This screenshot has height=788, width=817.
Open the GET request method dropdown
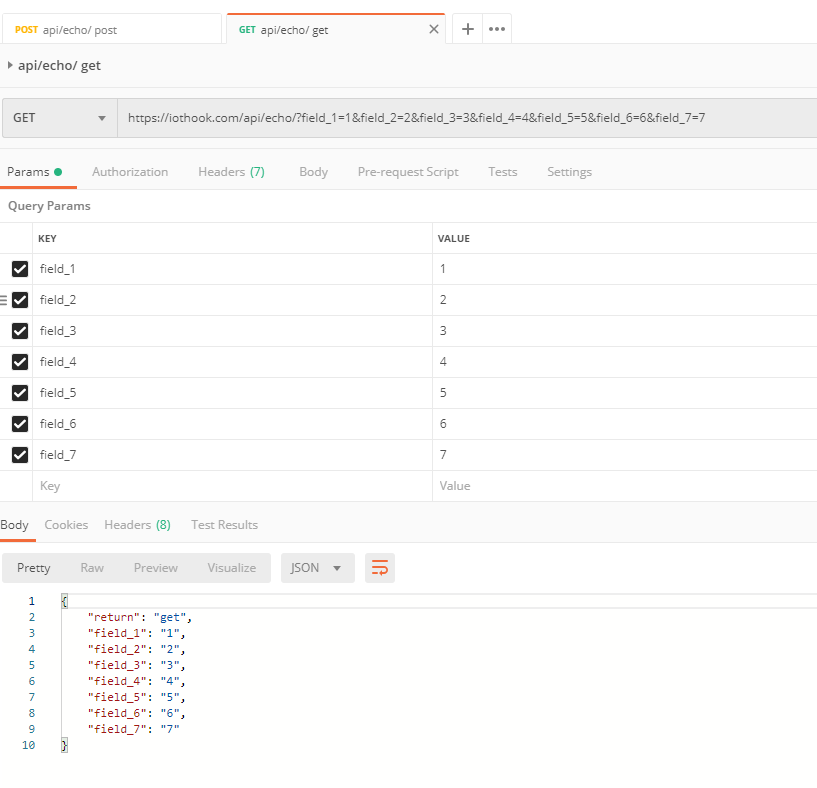click(58, 117)
